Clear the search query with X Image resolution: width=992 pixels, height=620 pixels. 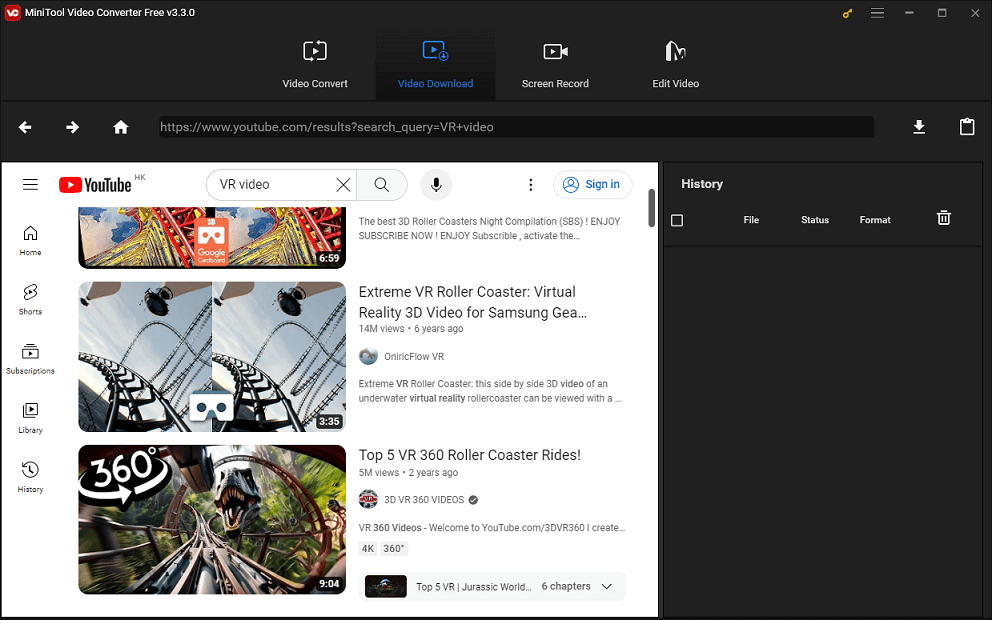[343, 184]
